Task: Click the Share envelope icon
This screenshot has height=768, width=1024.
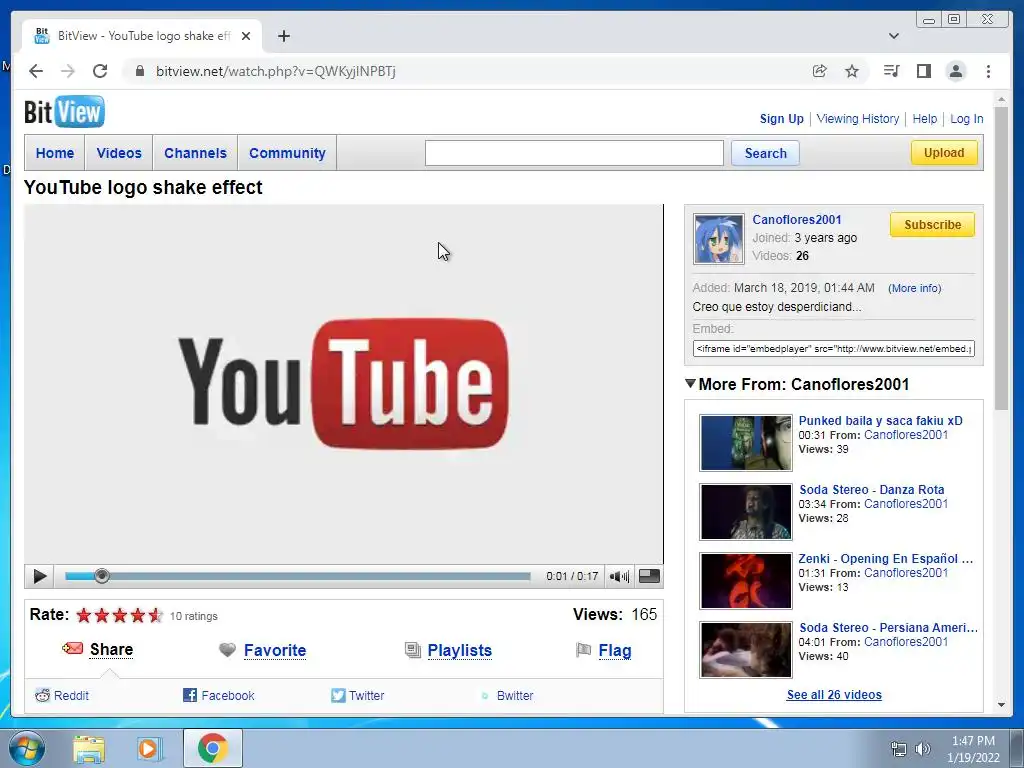Action: coord(72,648)
